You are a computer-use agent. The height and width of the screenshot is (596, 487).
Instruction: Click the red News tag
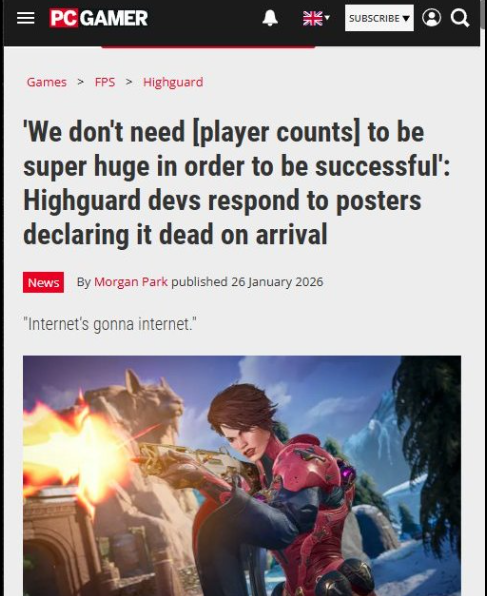click(x=43, y=282)
